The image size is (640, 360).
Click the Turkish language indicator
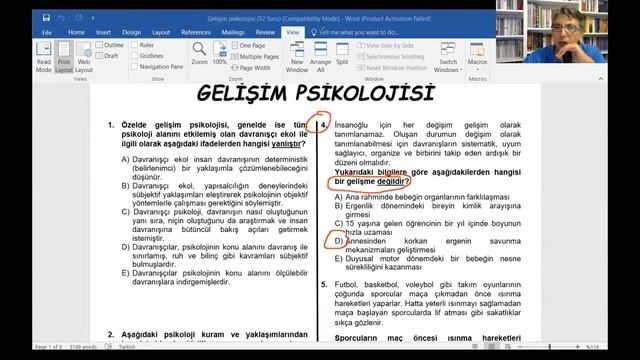(127, 347)
